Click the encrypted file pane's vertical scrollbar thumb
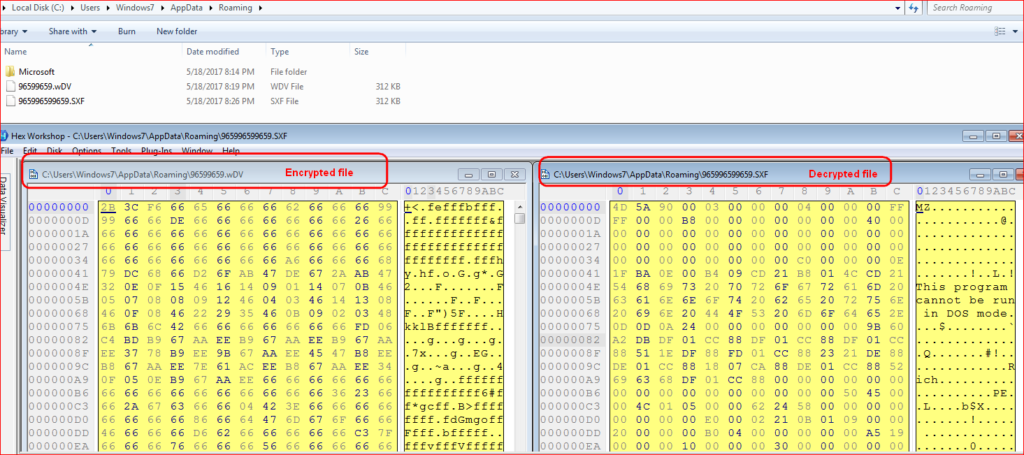 pyautogui.click(x=520, y=218)
